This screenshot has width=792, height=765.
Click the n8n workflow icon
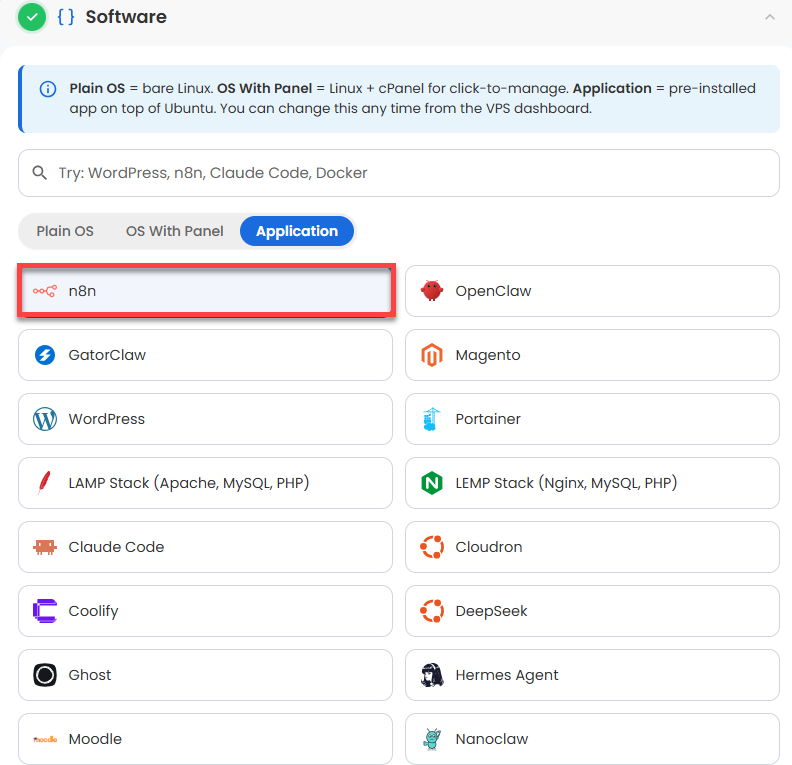[45, 291]
